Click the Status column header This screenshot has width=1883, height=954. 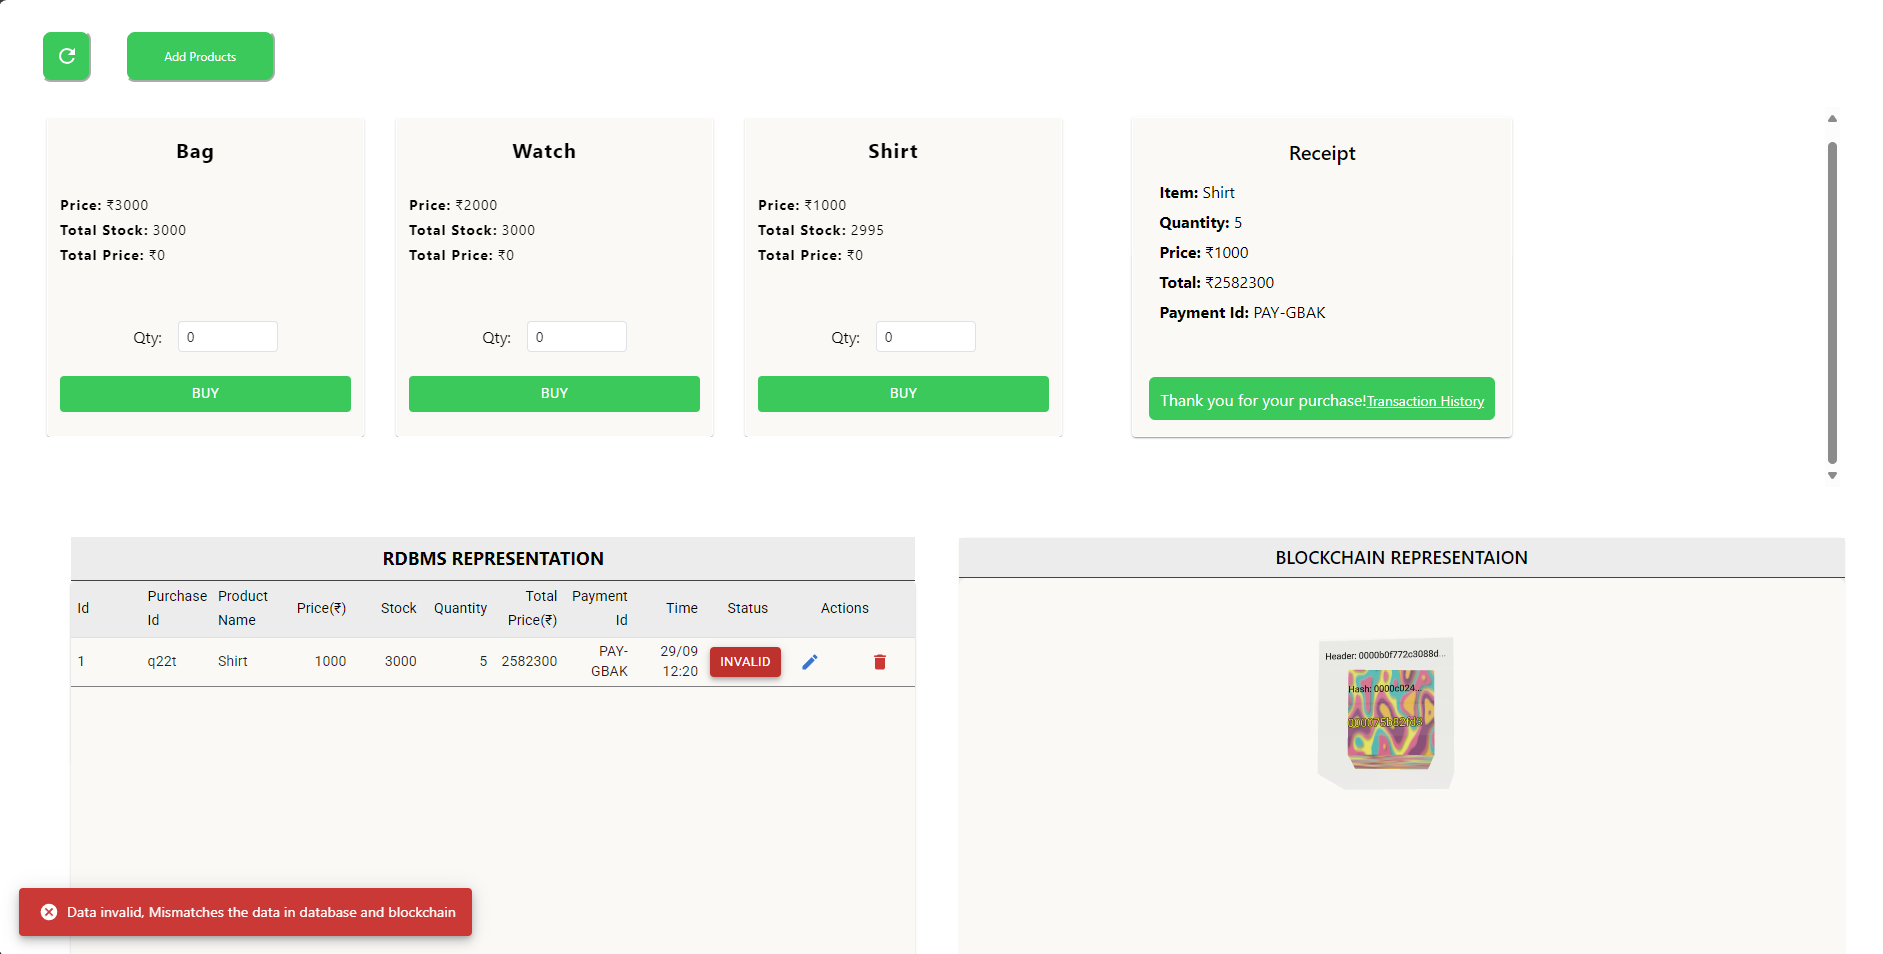747,608
